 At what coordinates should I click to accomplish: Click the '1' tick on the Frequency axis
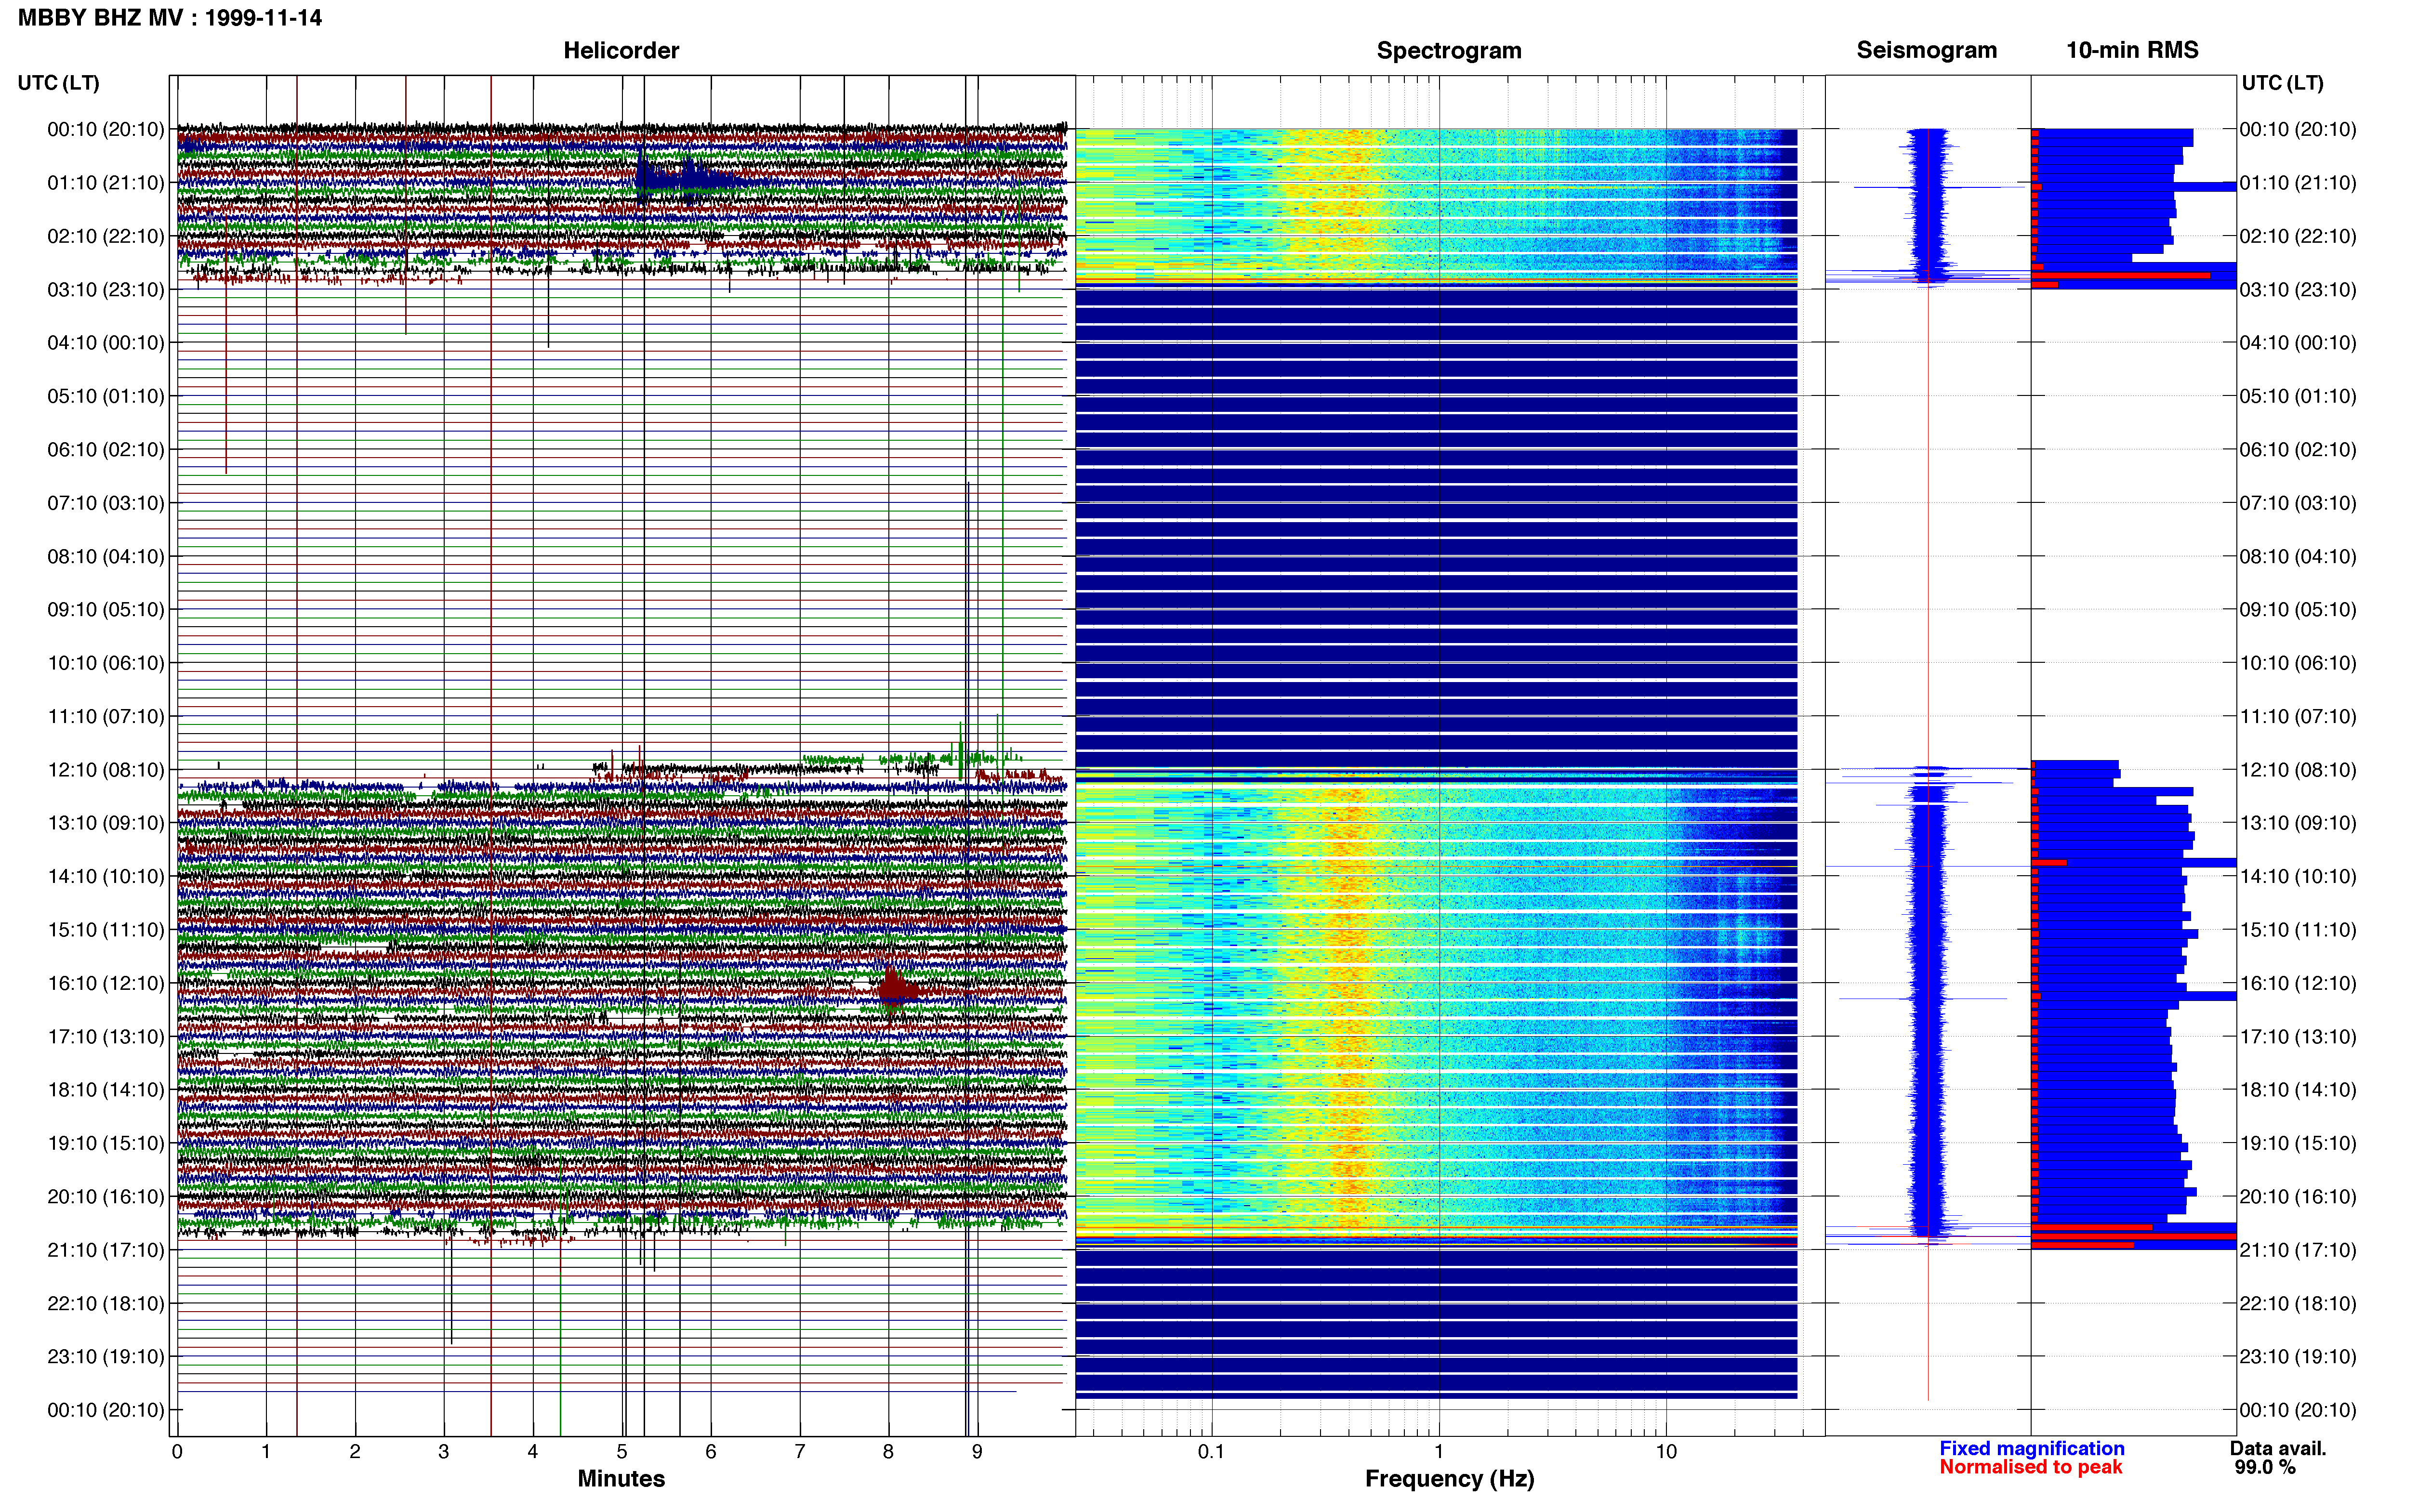pos(1439,1452)
